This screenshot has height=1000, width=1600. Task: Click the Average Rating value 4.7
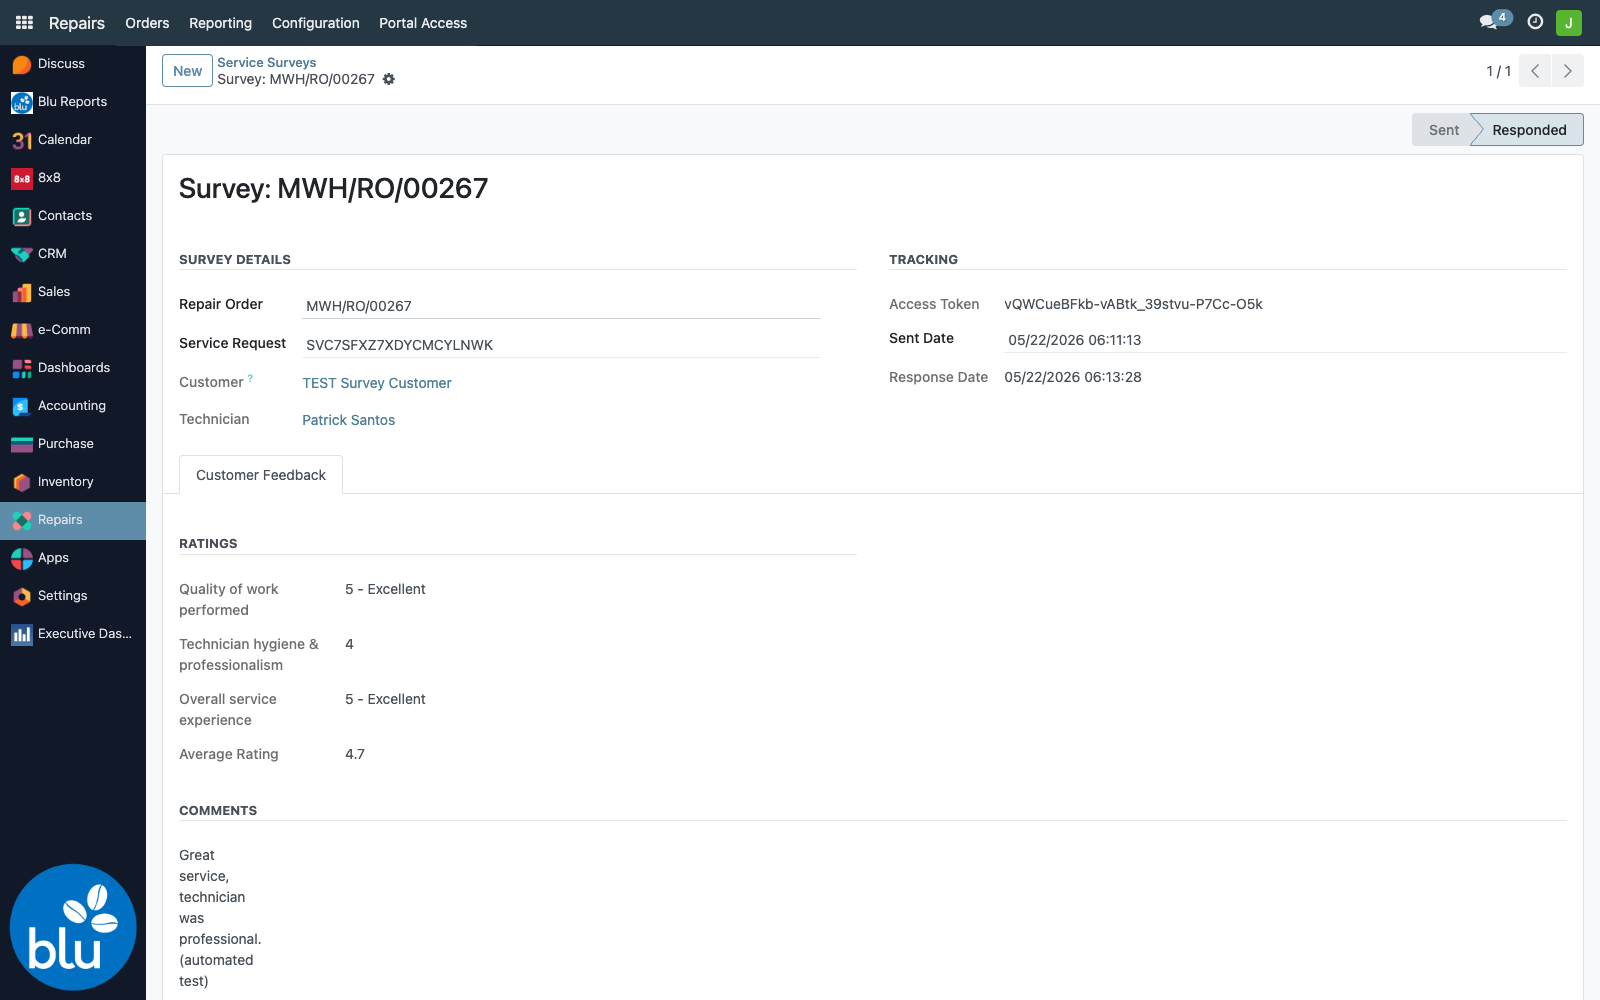click(x=355, y=754)
